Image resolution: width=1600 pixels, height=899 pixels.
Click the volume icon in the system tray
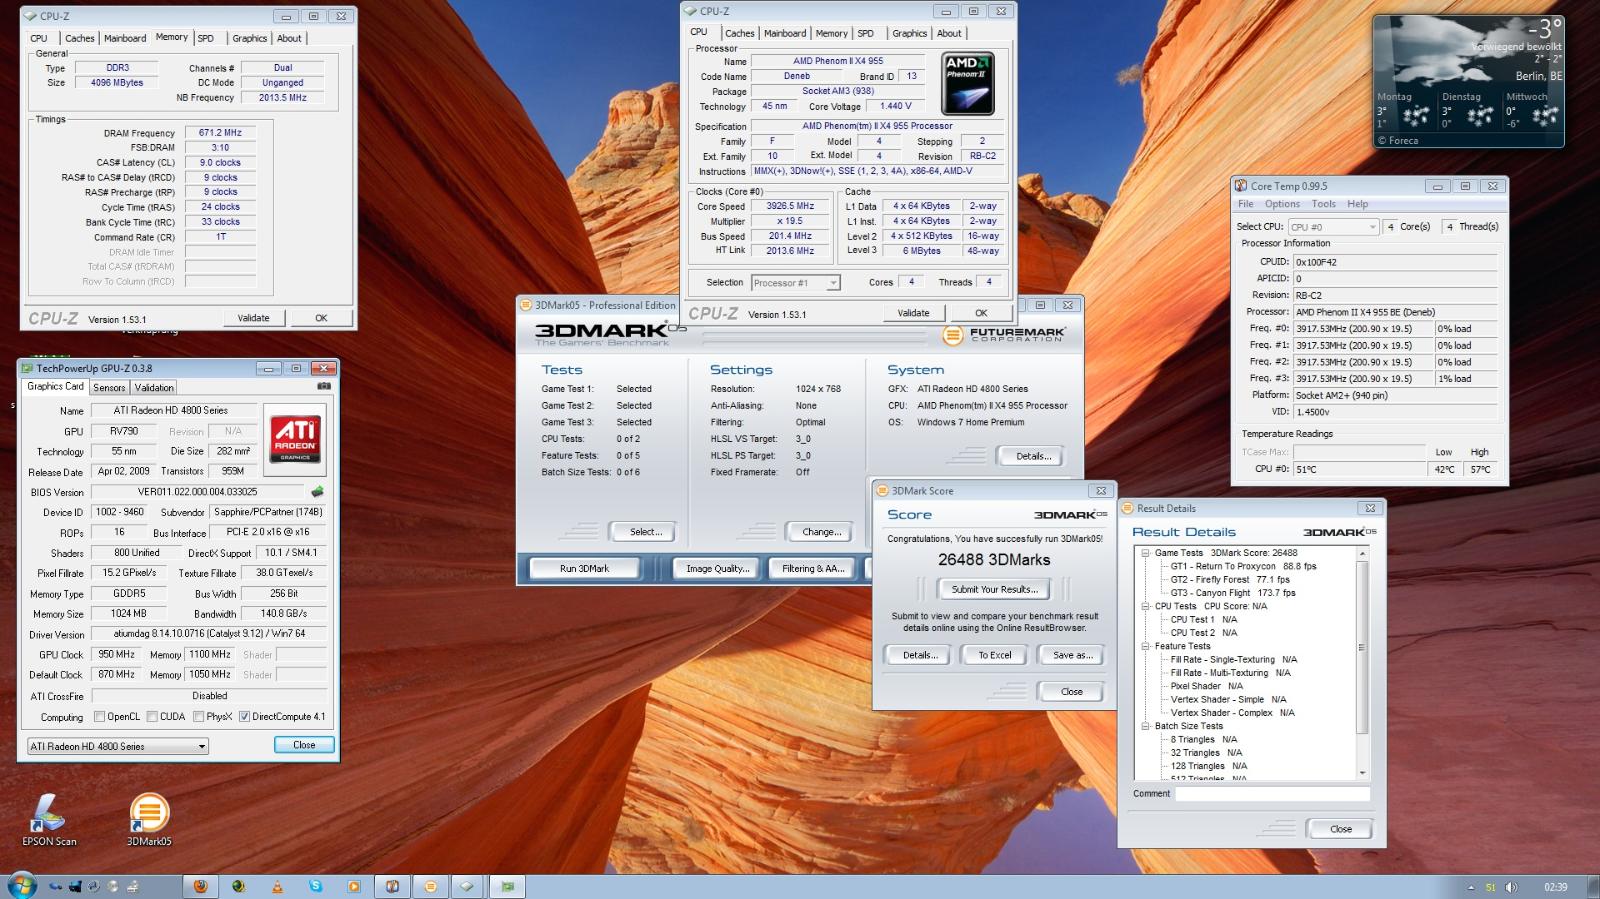(x=1511, y=887)
